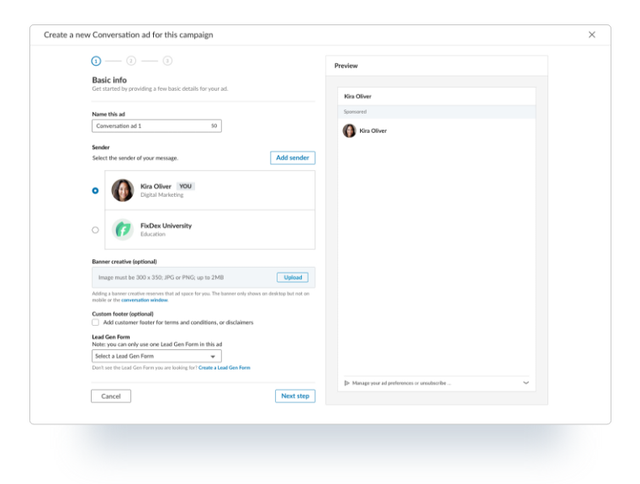The height and width of the screenshot is (484, 640).
Task: Click the Upload button for banner creative
Action: pyautogui.click(x=292, y=277)
